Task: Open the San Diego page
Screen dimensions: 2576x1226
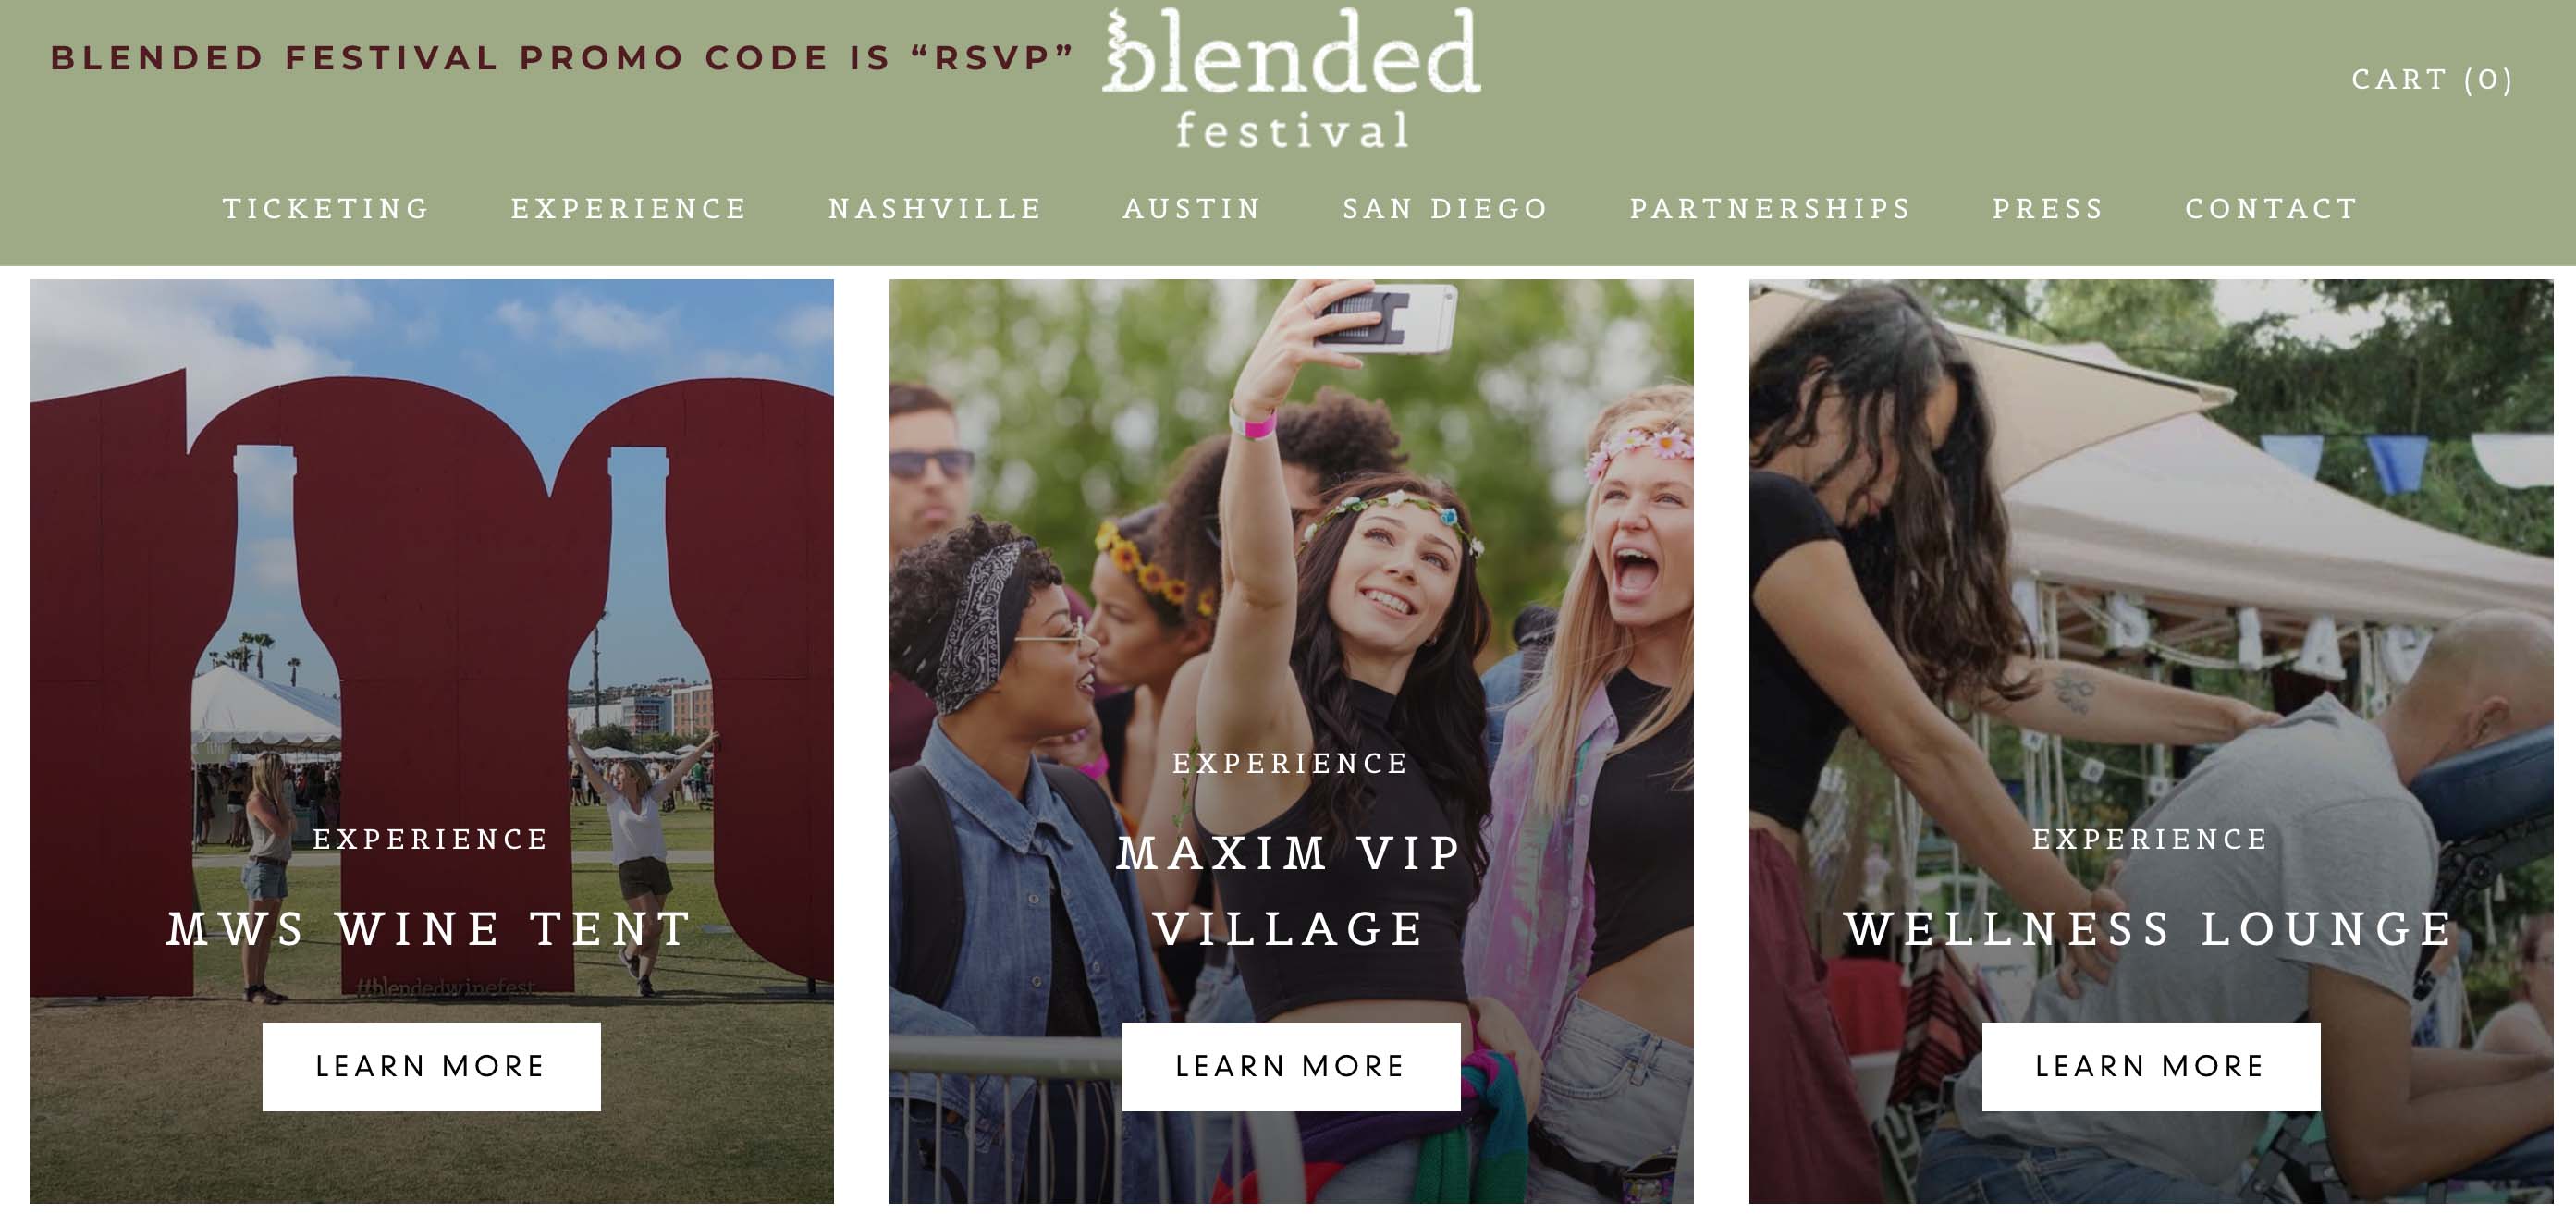Action: tap(1445, 208)
